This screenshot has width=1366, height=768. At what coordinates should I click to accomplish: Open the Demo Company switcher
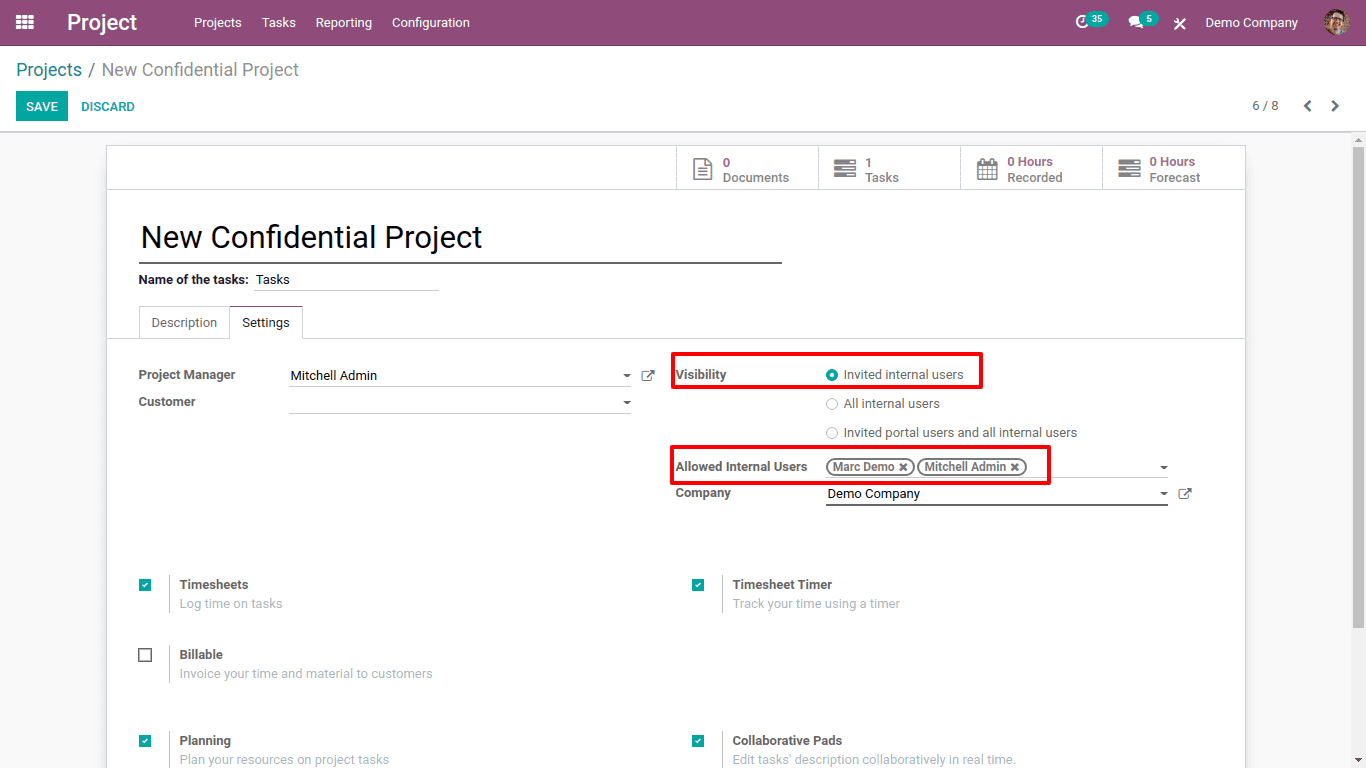coord(1251,22)
